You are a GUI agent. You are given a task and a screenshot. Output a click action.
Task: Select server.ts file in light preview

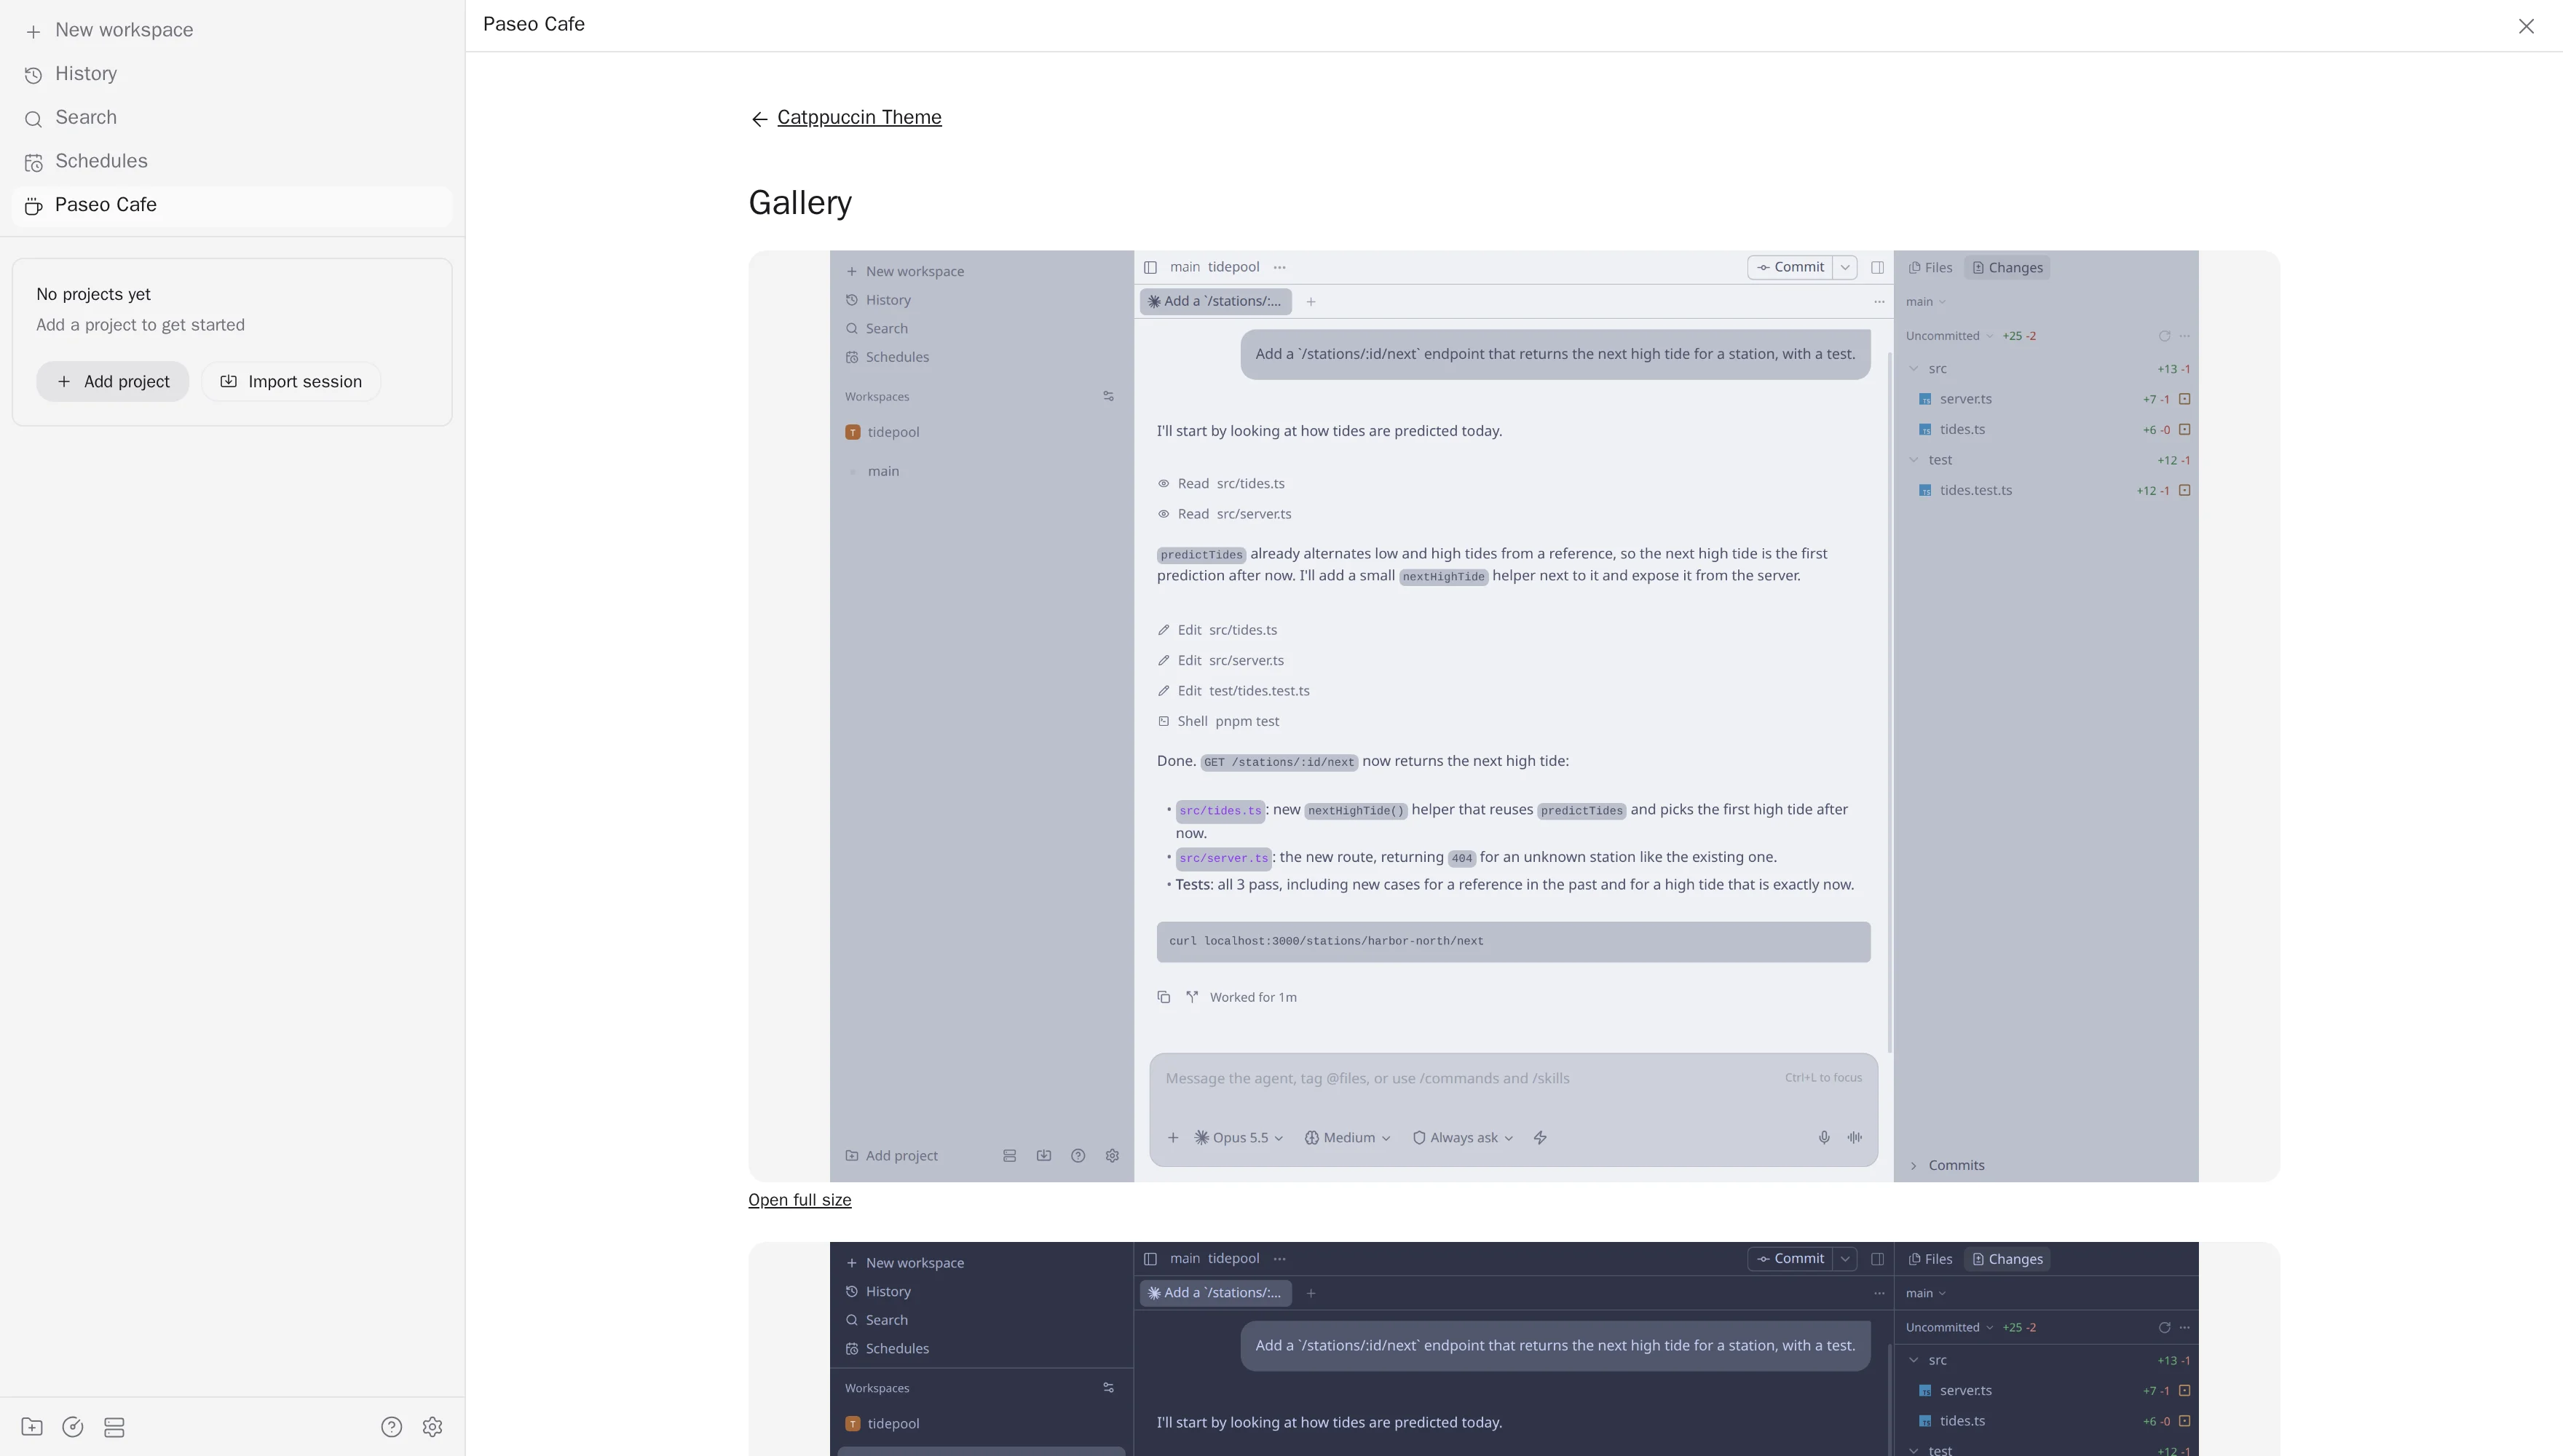(2046, 399)
